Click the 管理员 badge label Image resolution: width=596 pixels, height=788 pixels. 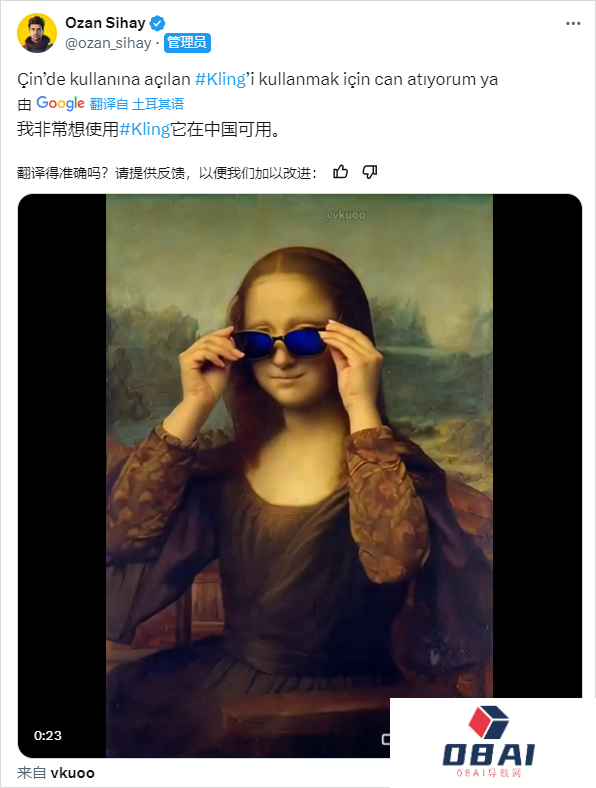[x=187, y=43]
